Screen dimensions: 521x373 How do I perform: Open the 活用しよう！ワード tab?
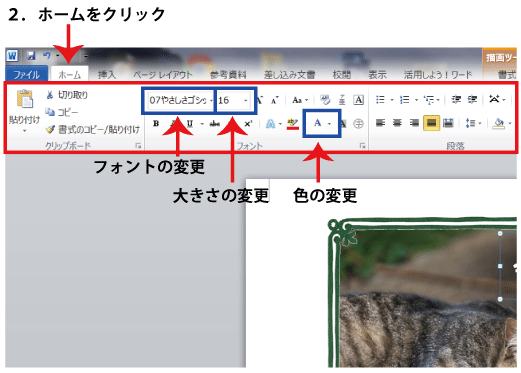(438, 75)
